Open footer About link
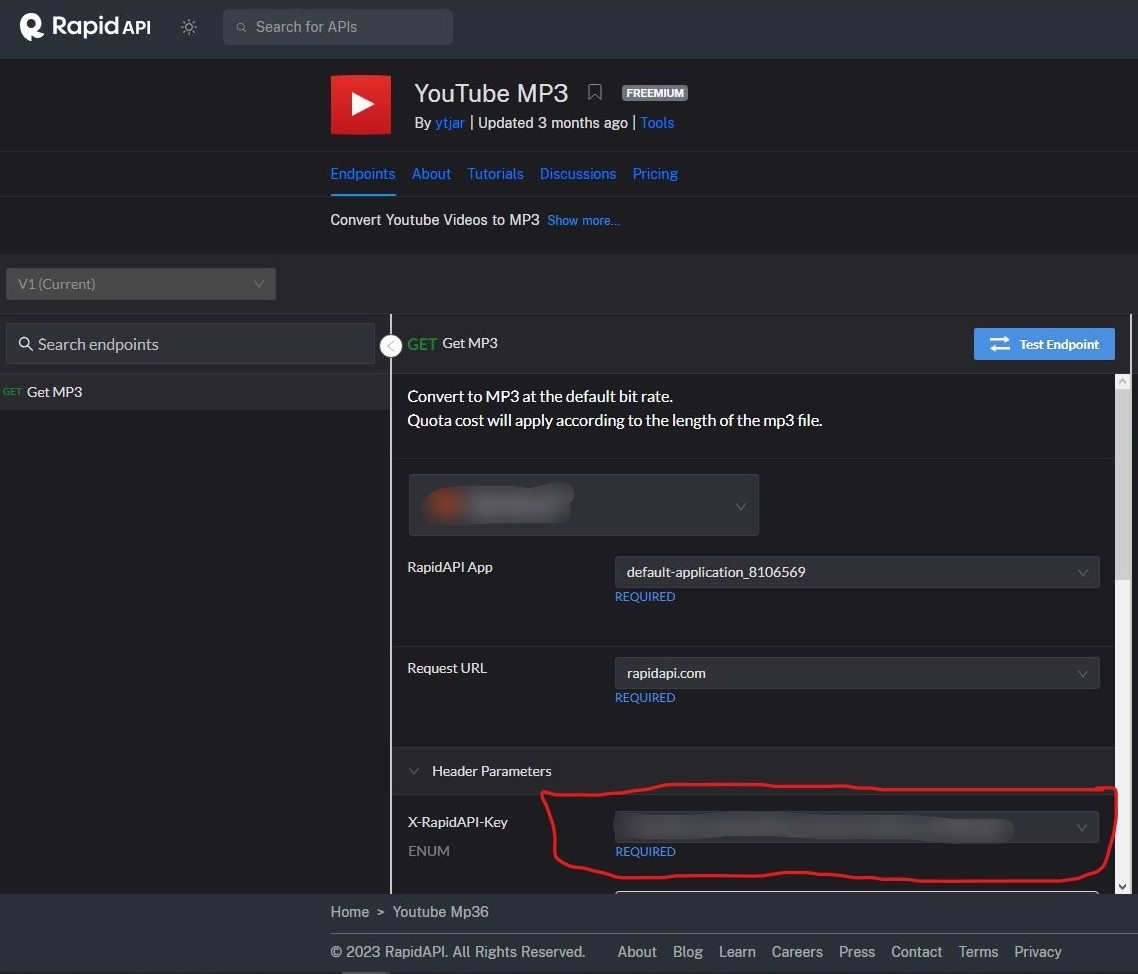1138x974 pixels. (x=637, y=952)
